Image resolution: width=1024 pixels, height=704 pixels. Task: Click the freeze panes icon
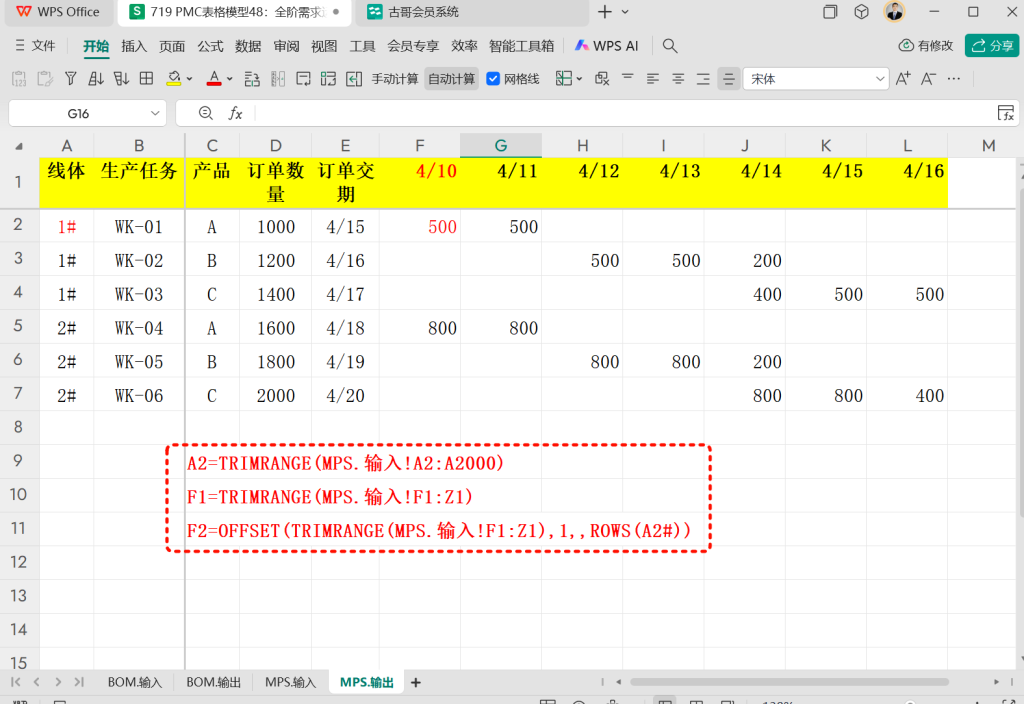tap(564, 79)
